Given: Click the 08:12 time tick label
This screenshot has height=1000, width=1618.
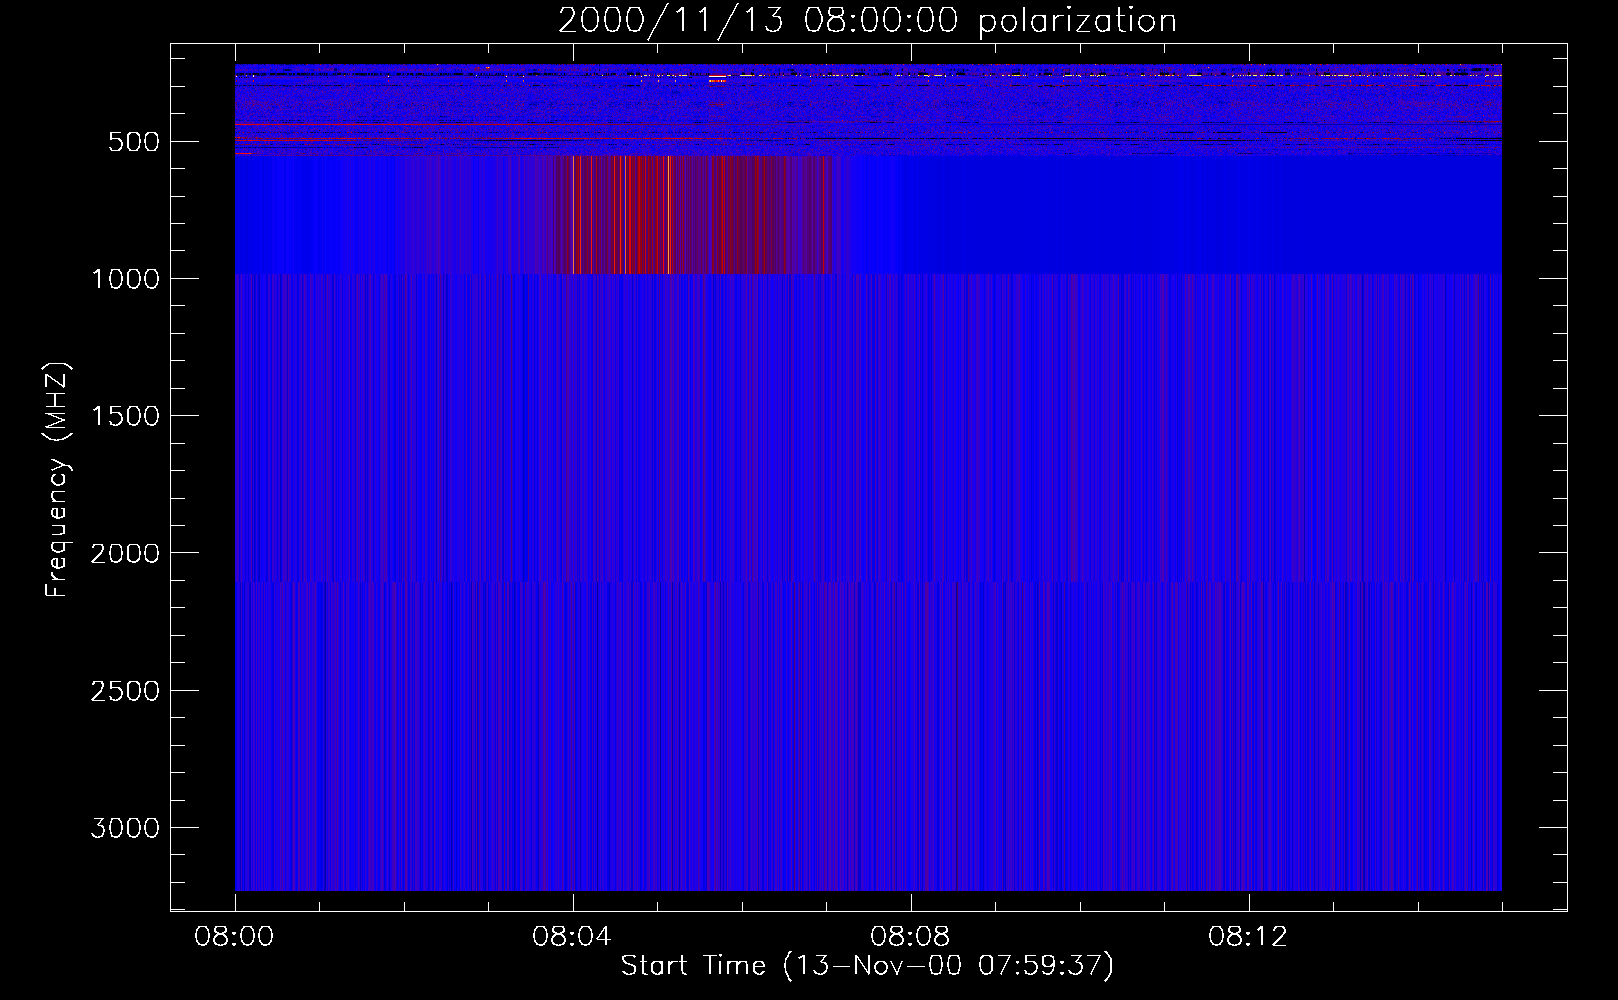Looking at the screenshot, I should 1249,937.
